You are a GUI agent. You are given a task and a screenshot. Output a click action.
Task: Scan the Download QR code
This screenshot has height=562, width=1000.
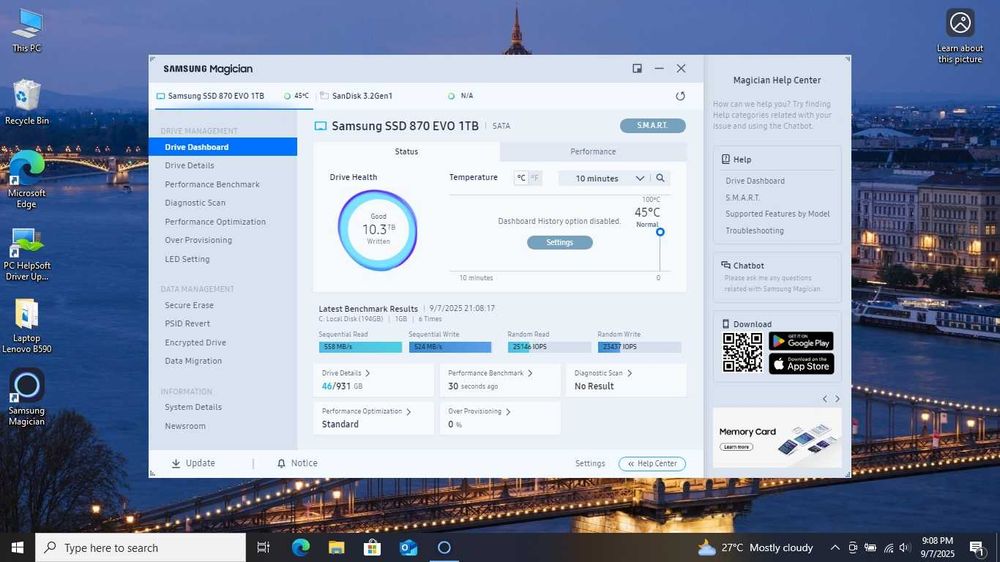[742, 352]
